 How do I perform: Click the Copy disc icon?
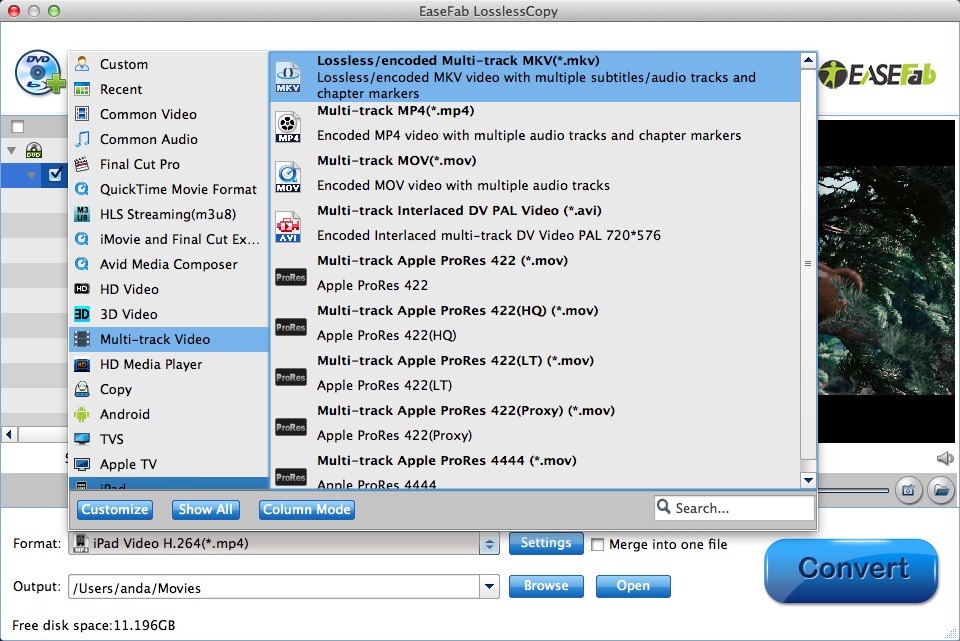81,389
